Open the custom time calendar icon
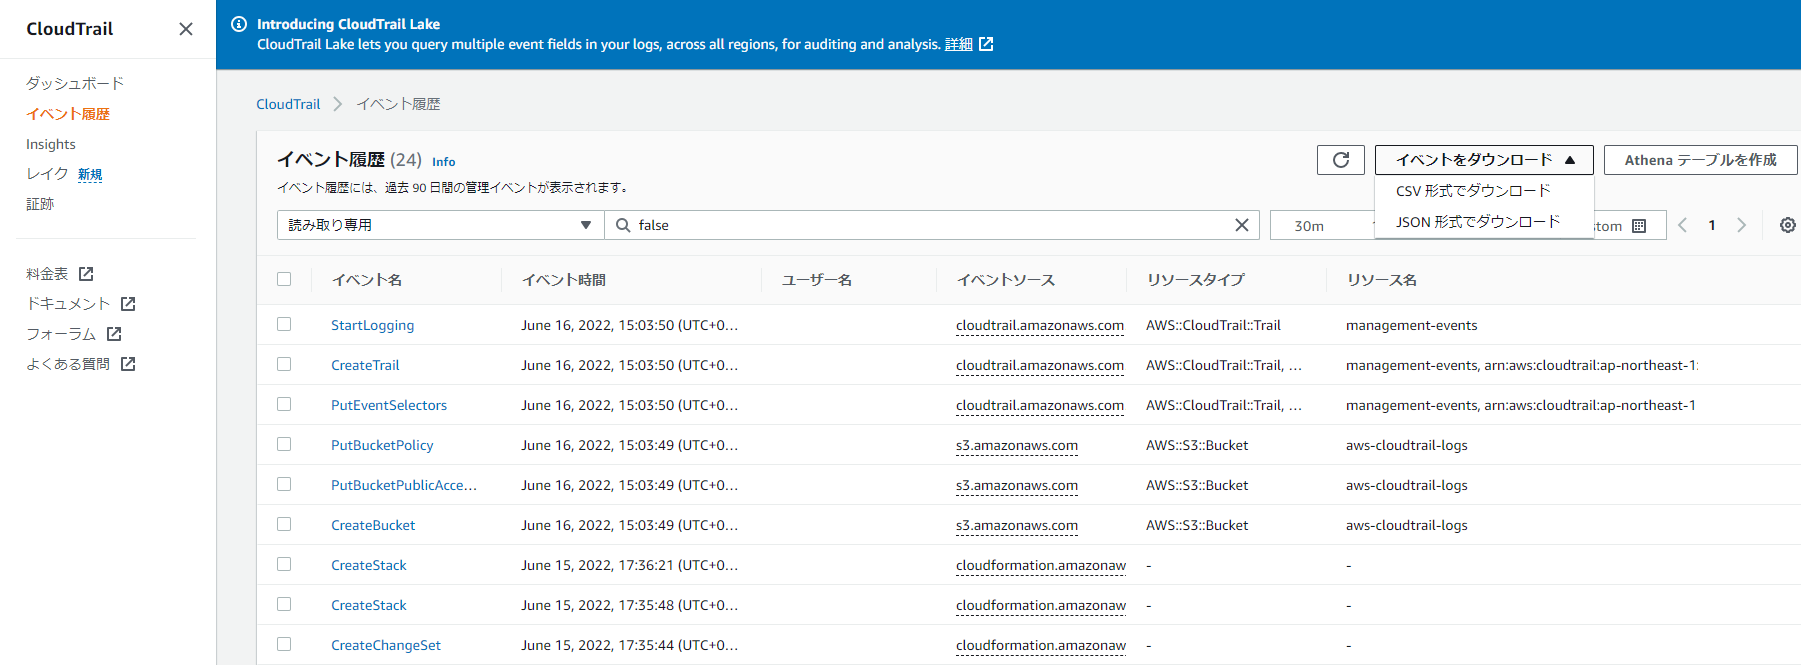The width and height of the screenshot is (1801, 665). pos(1639,226)
